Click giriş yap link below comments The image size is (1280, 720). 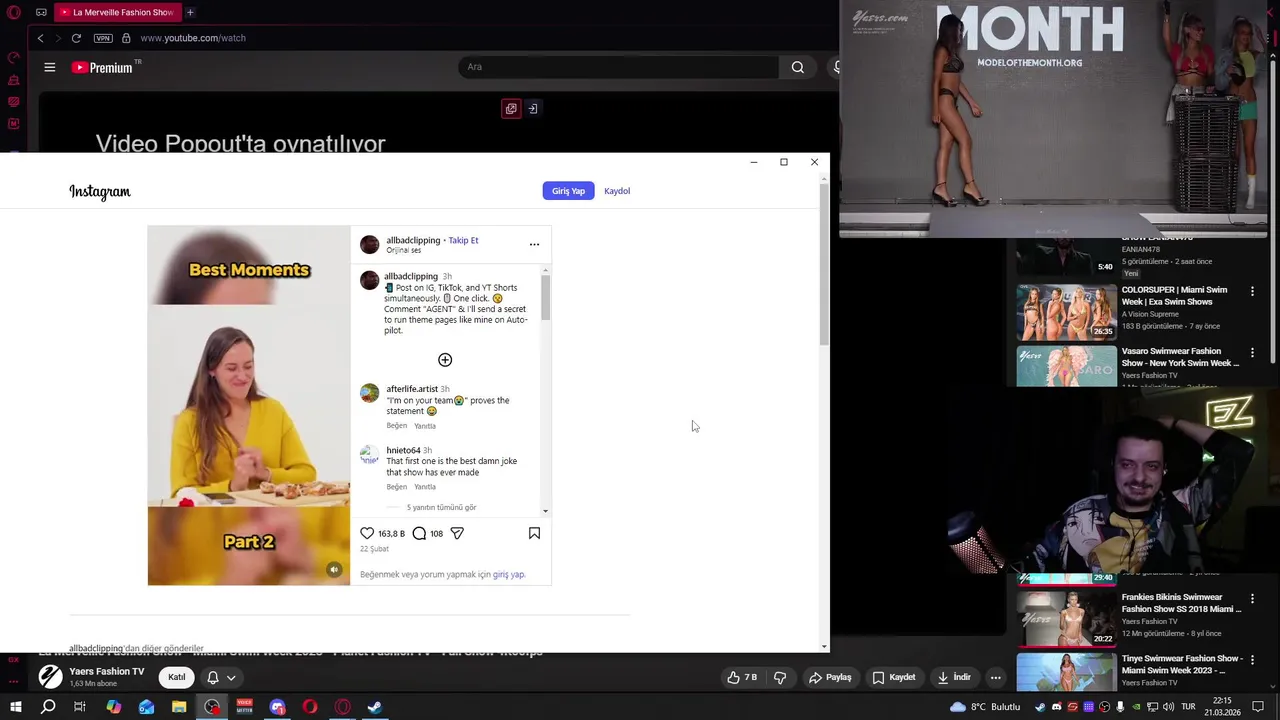(508, 575)
